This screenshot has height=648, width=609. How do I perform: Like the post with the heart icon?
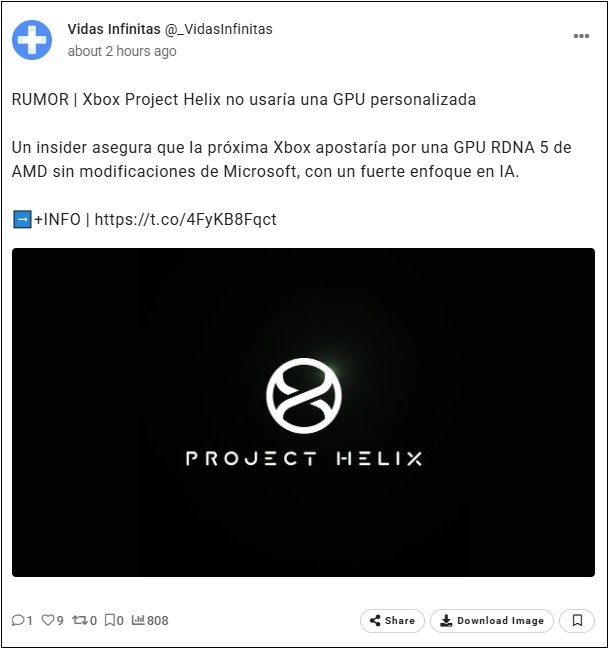(x=48, y=620)
